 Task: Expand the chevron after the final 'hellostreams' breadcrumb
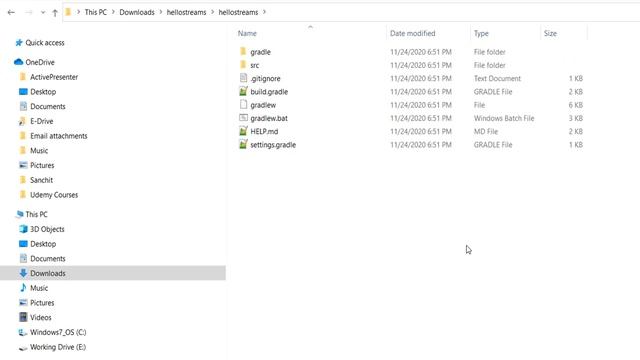coord(264,12)
